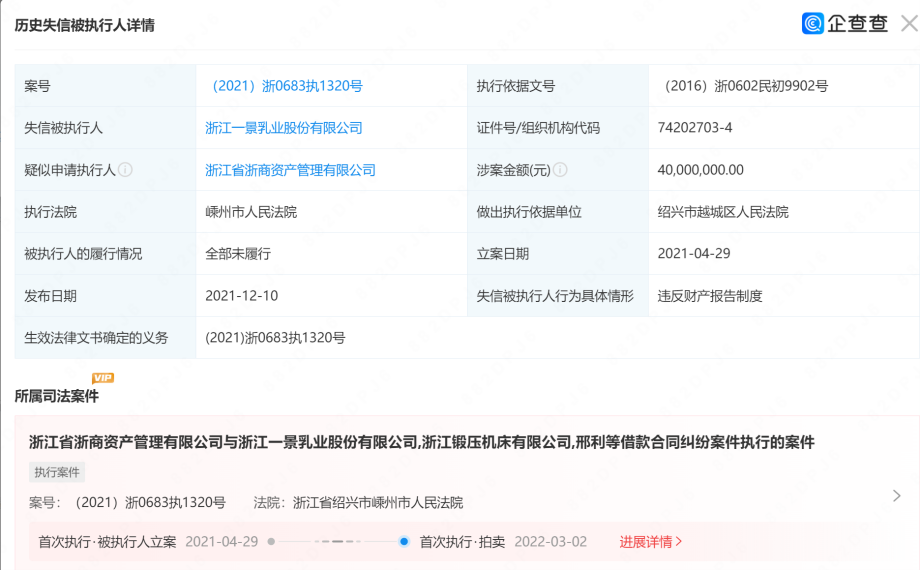Select obligation text (2021)浙0683执1320号 in last row
Screen dimensions: 920x570
click(x=275, y=338)
